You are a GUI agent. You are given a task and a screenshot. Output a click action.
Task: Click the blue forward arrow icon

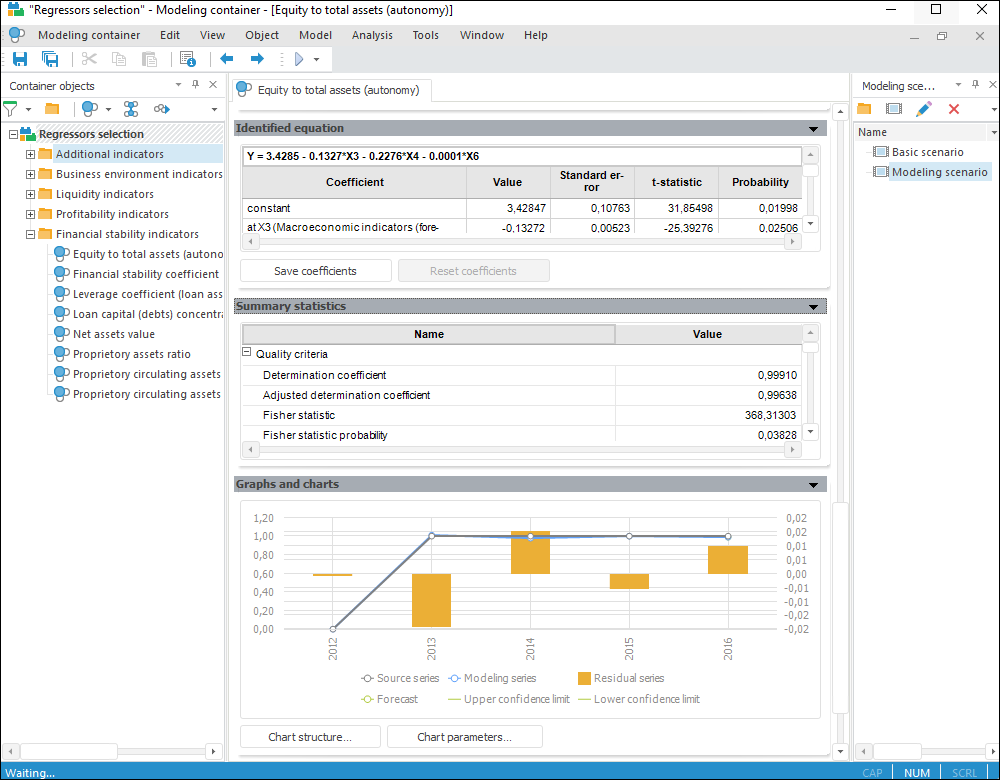pos(256,59)
